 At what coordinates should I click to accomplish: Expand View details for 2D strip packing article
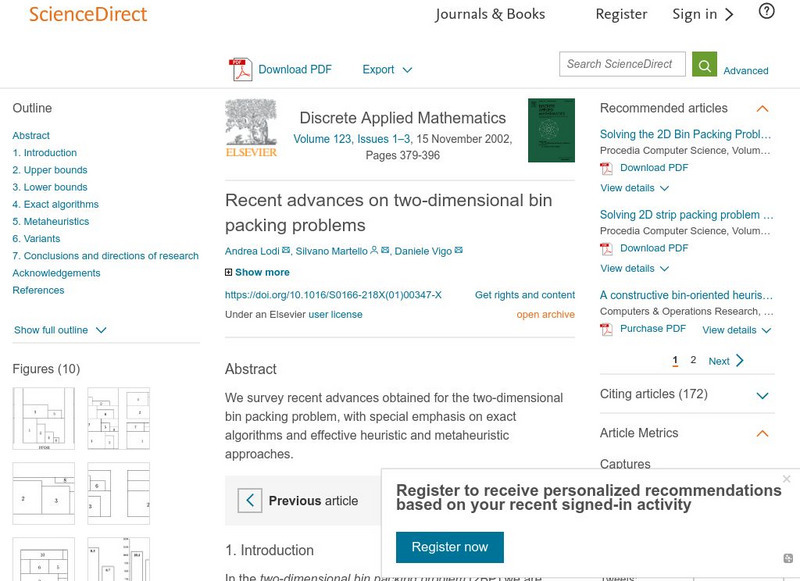tap(635, 268)
